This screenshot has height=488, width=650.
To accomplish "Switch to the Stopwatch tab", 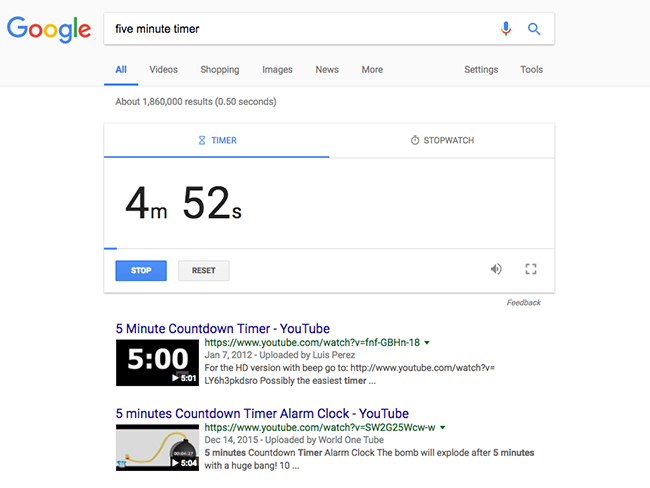I will click(442, 140).
